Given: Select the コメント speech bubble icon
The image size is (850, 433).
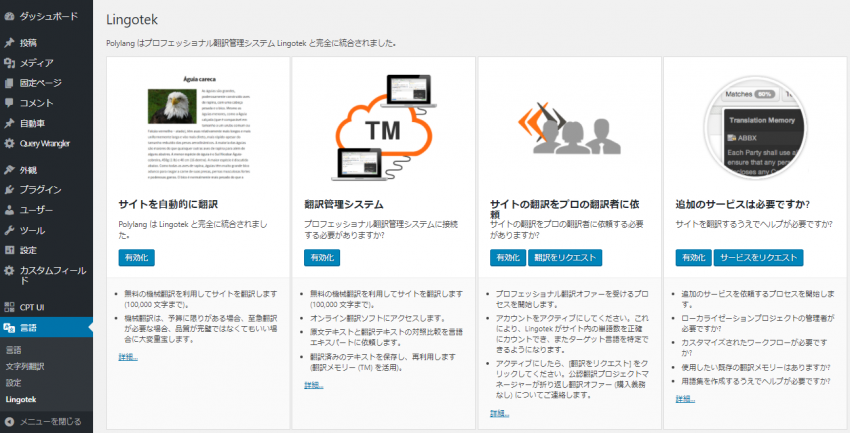Looking at the screenshot, I should pos(9,103).
